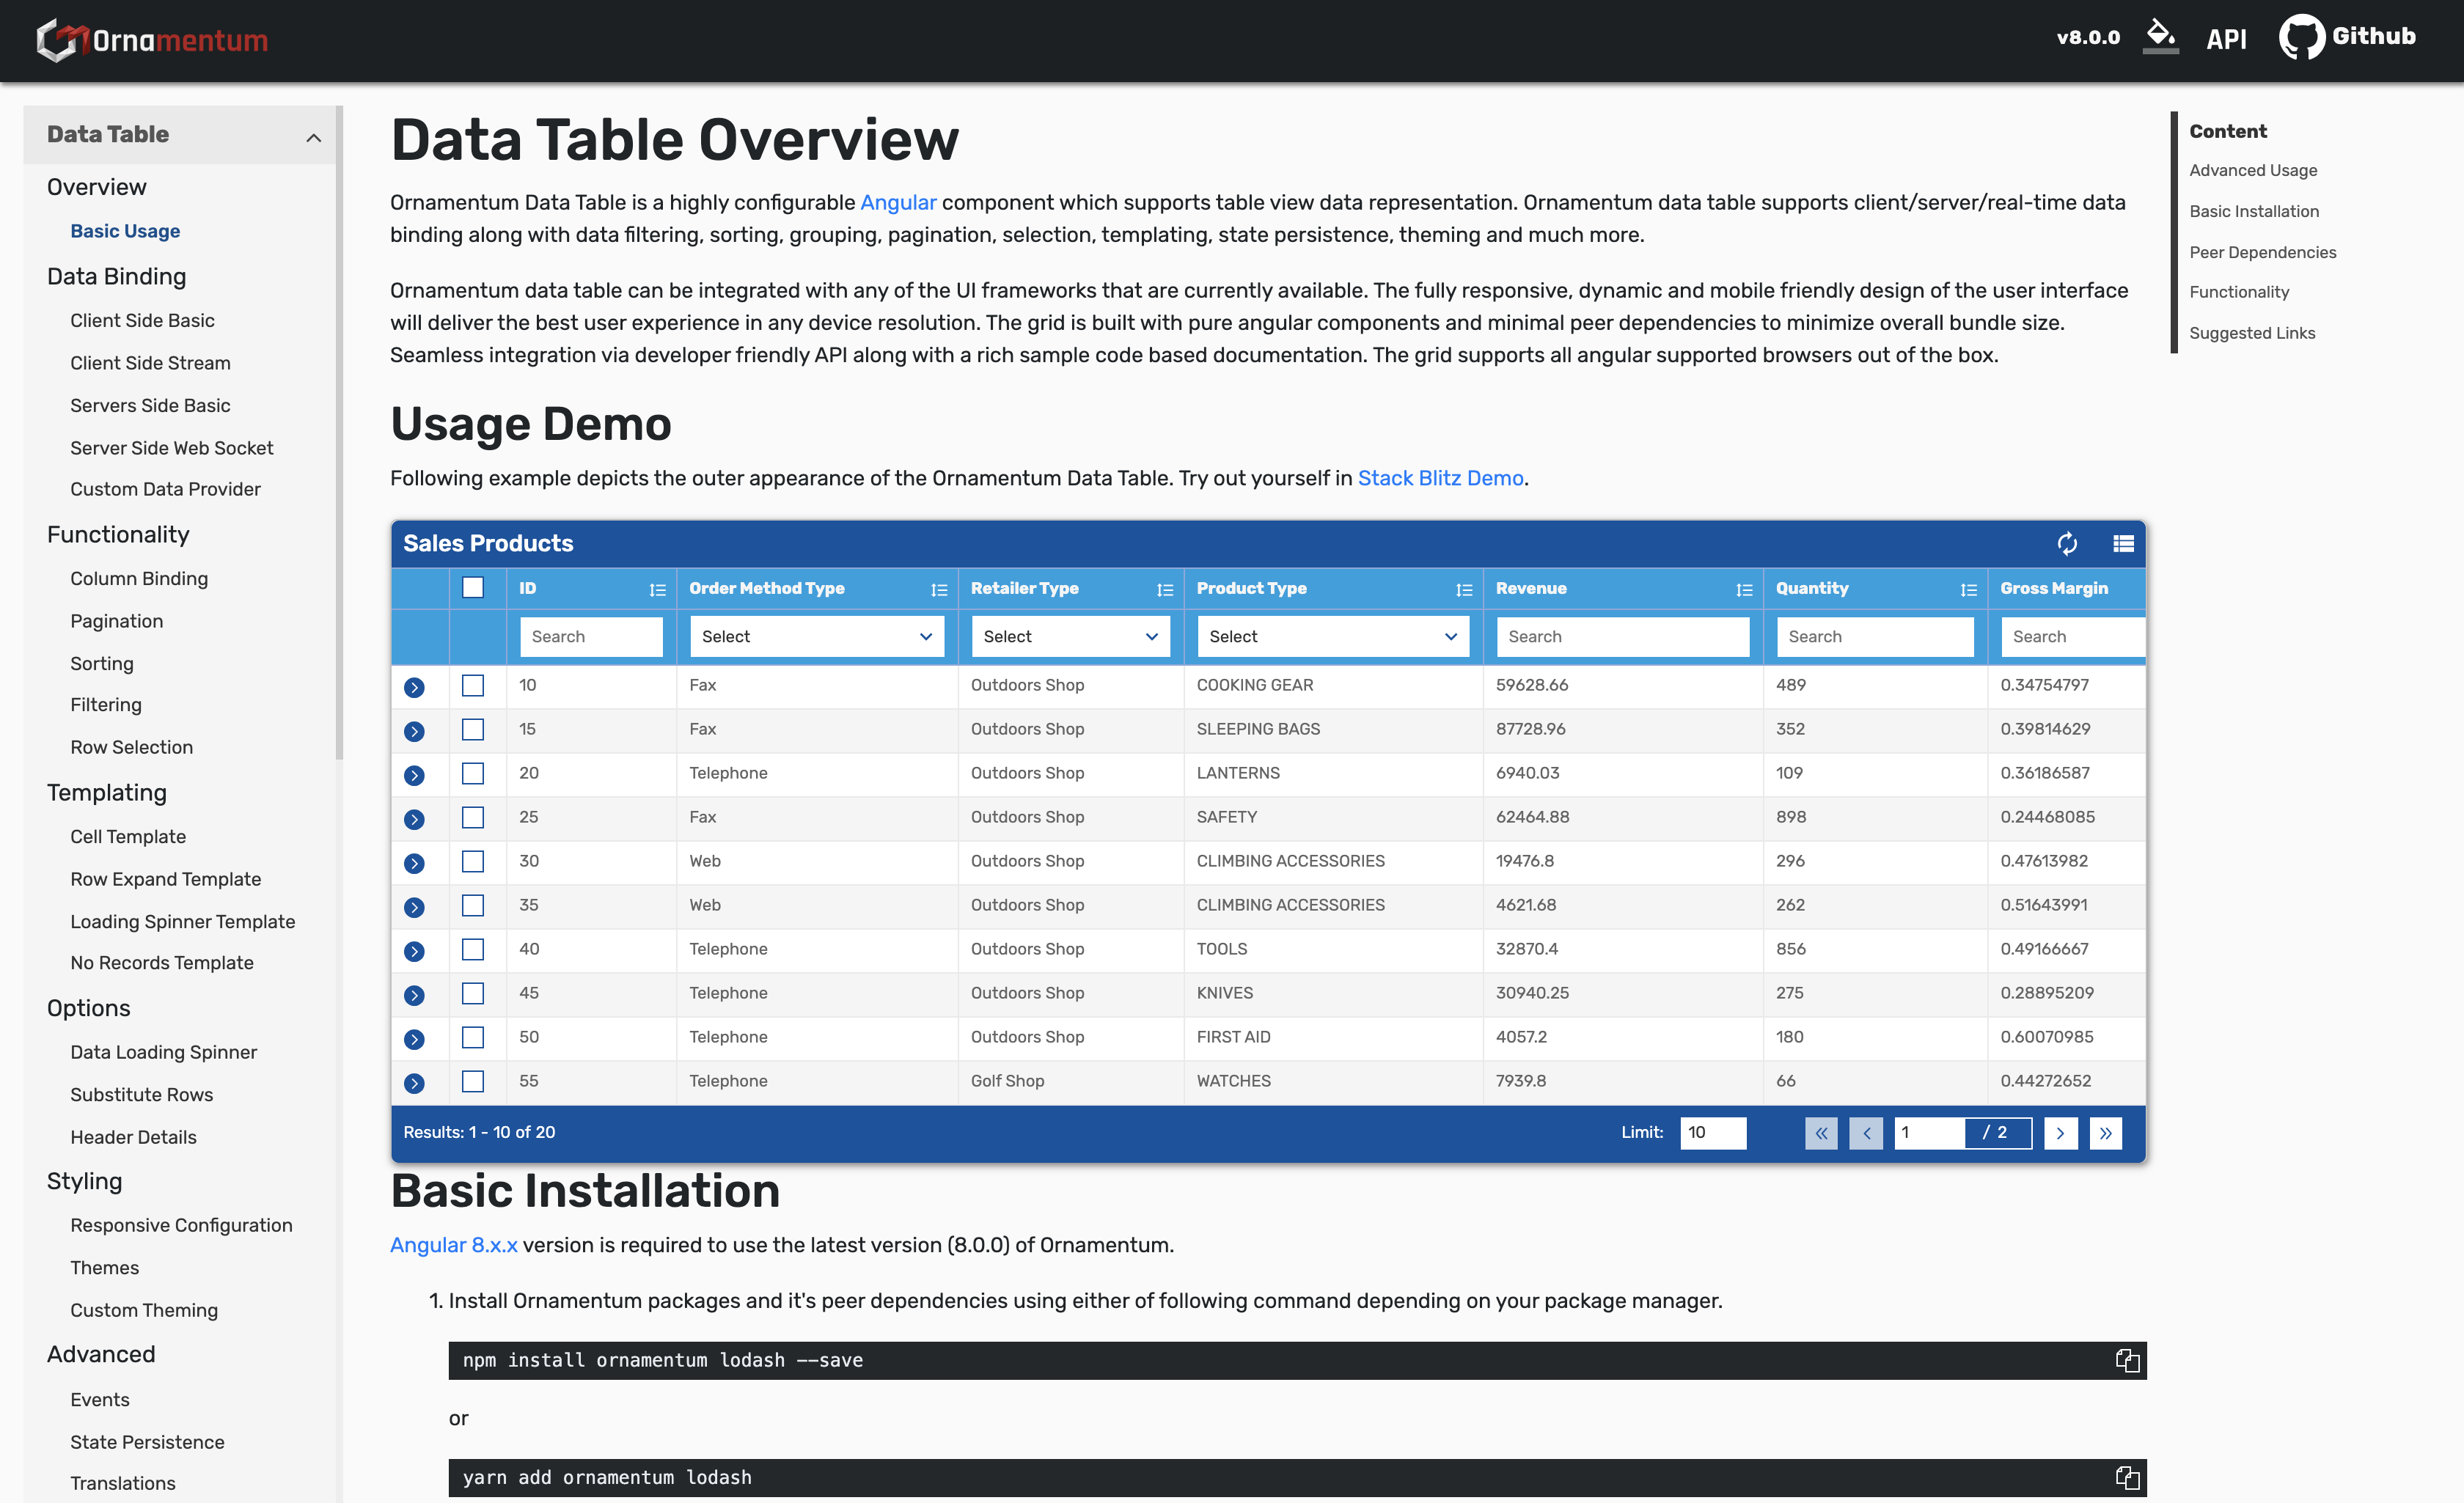The height and width of the screenshot is (1503, 2464).
Task: Go to Pagination docs page
Action: point(116,621)
